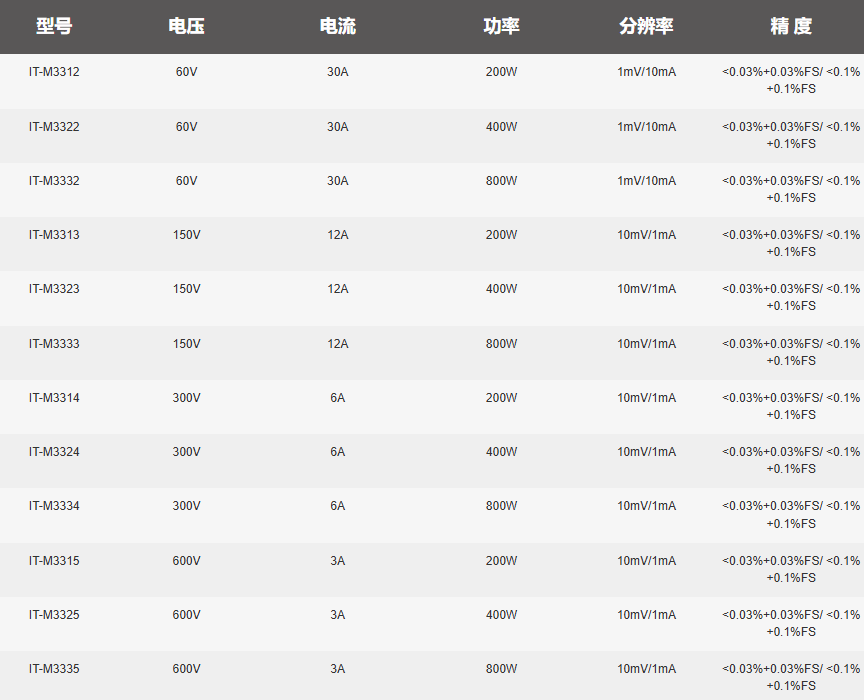Click the 电压 column header

point(186,26)
